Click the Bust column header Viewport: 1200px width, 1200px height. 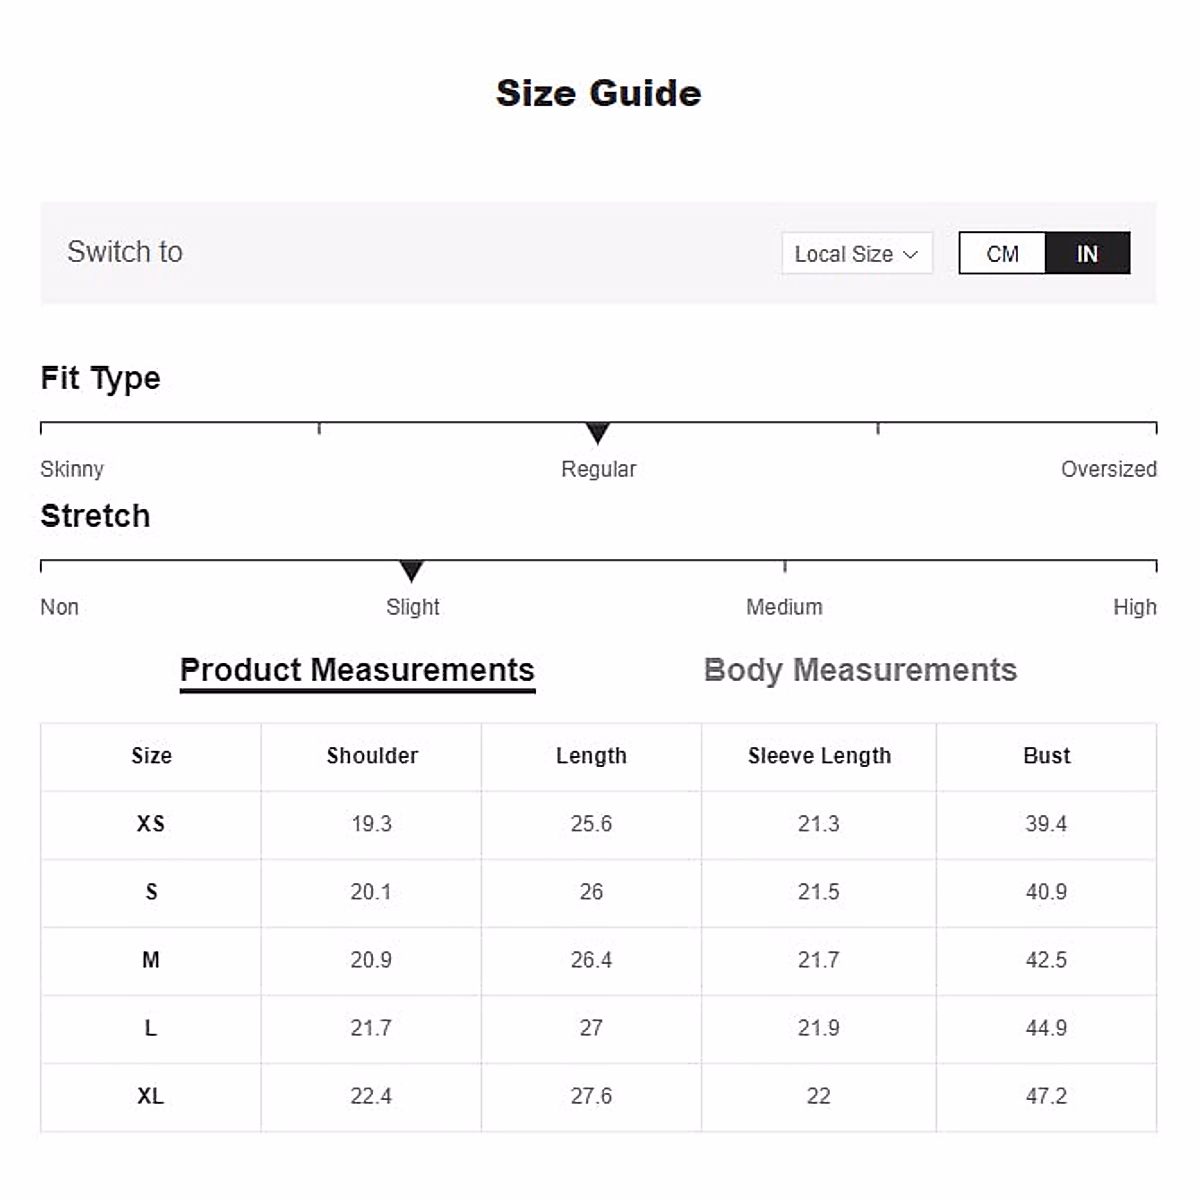pyautogui.click(x=1046, y=756)
